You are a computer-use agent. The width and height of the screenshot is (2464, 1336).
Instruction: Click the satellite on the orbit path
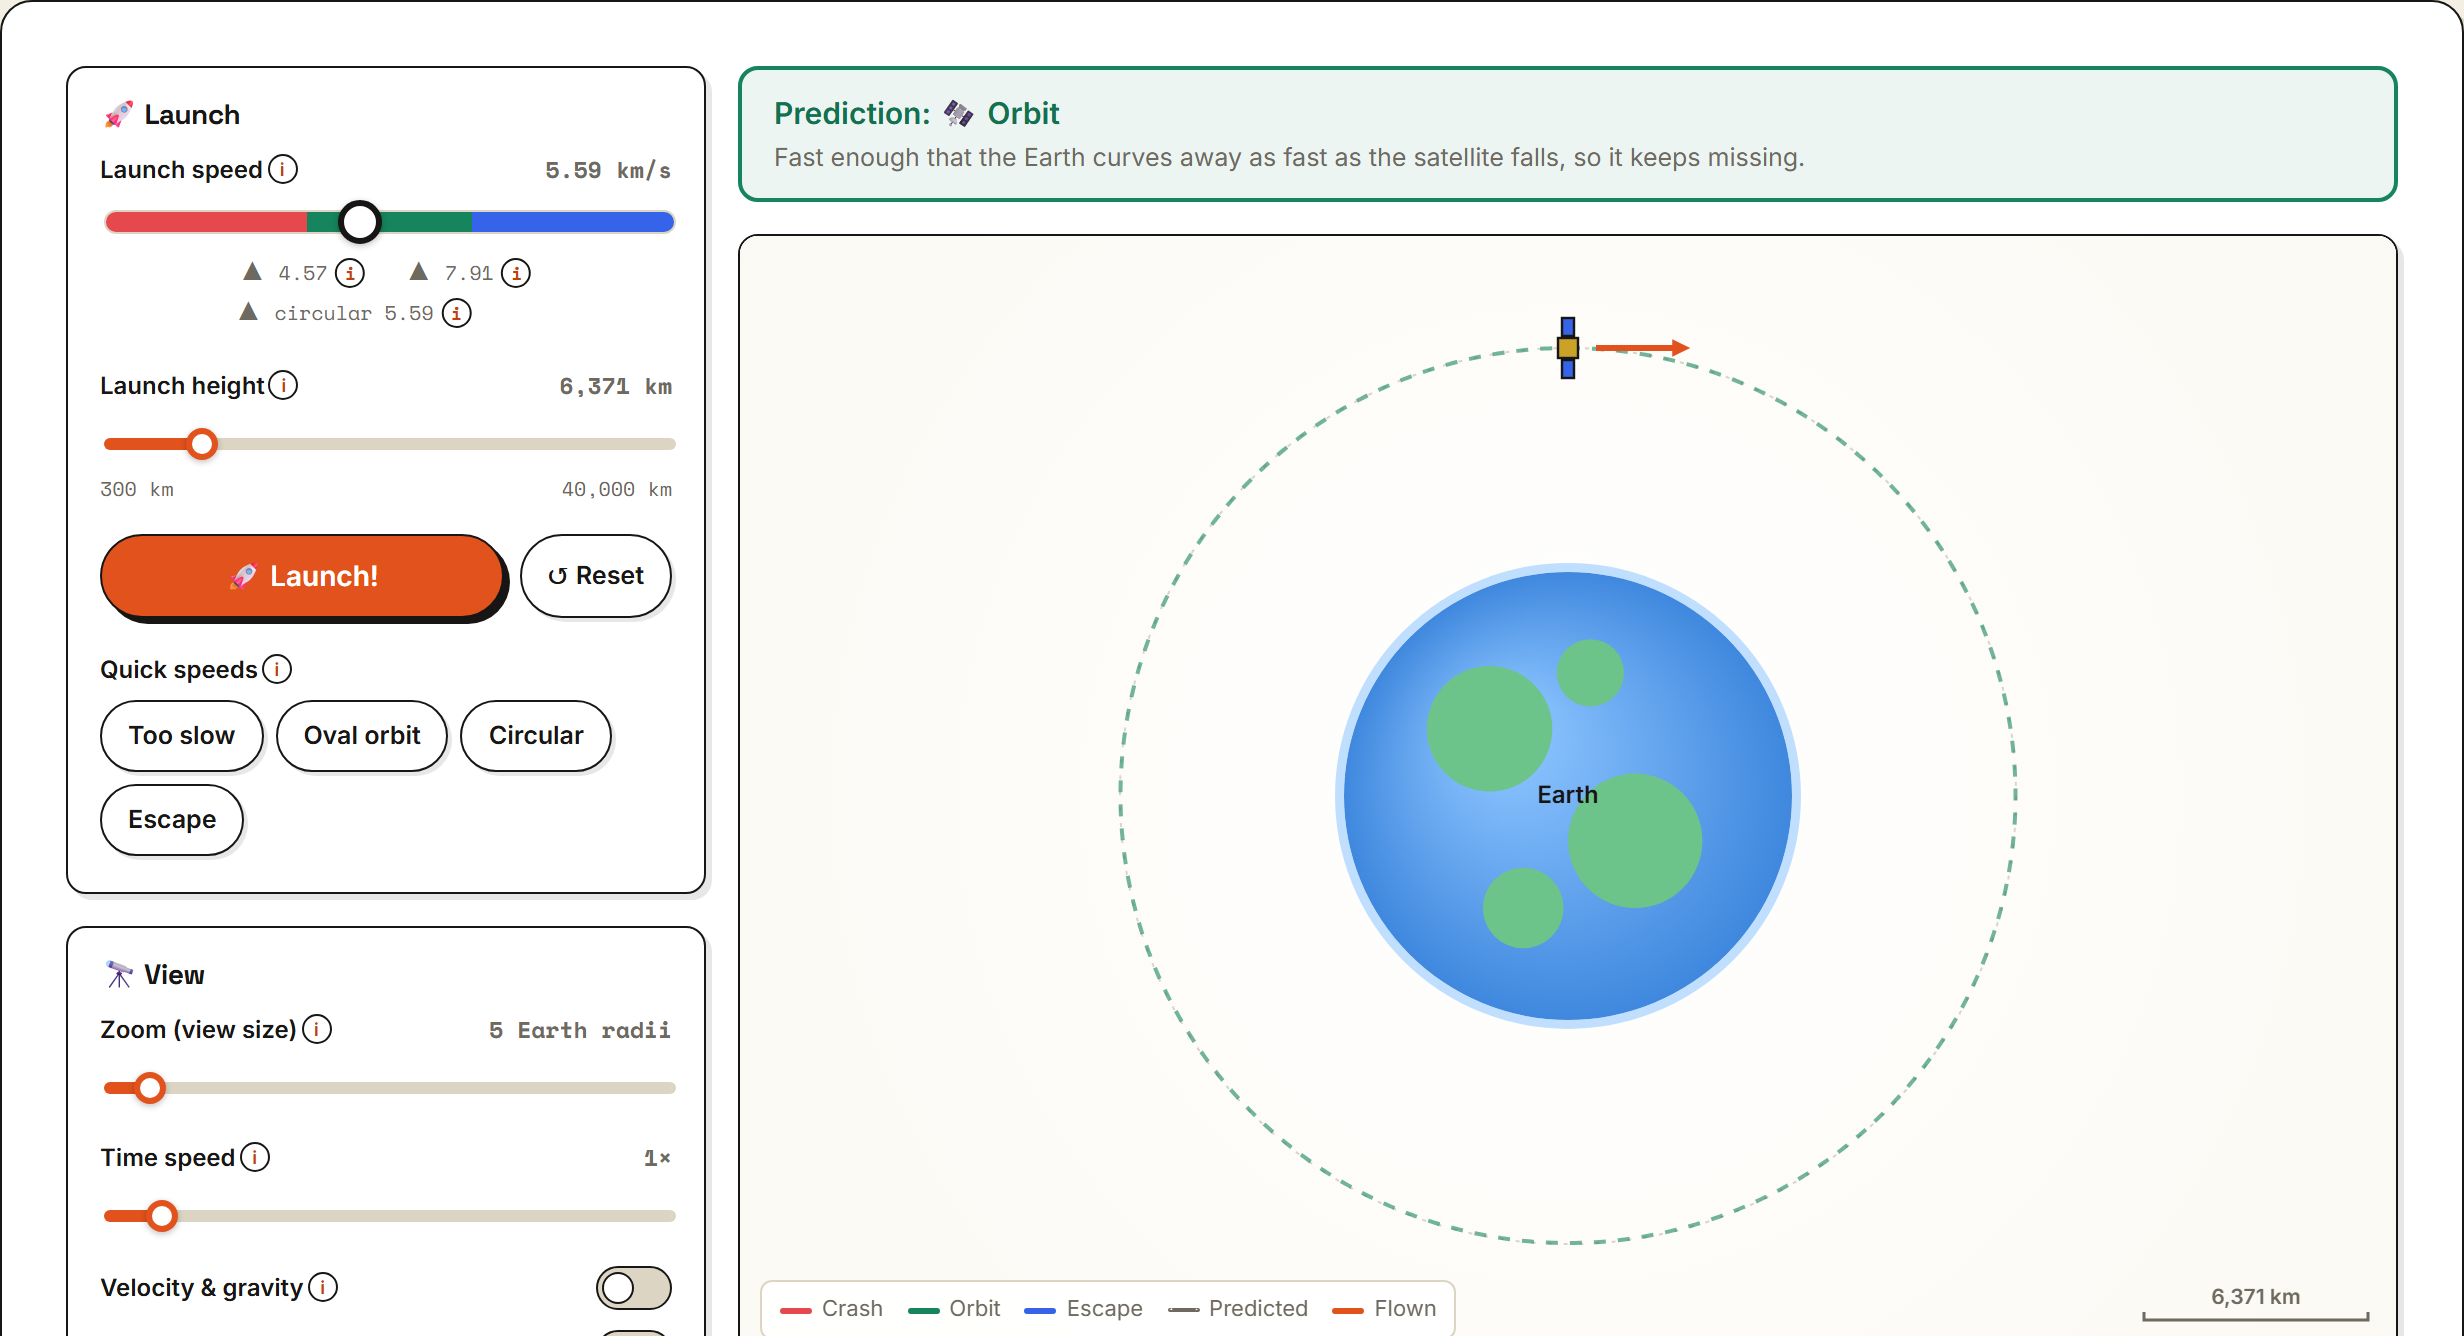[x=1568, y=348]
